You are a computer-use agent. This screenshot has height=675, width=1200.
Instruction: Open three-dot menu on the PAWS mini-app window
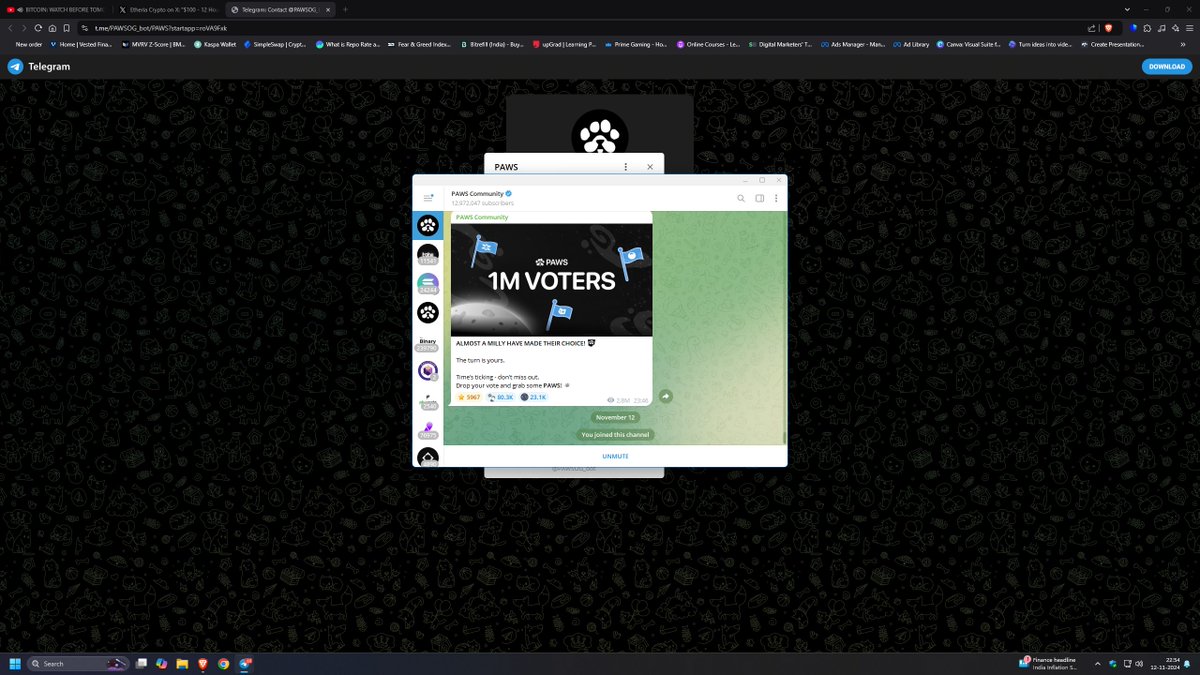pyautogui.click(x=626, y=167)
